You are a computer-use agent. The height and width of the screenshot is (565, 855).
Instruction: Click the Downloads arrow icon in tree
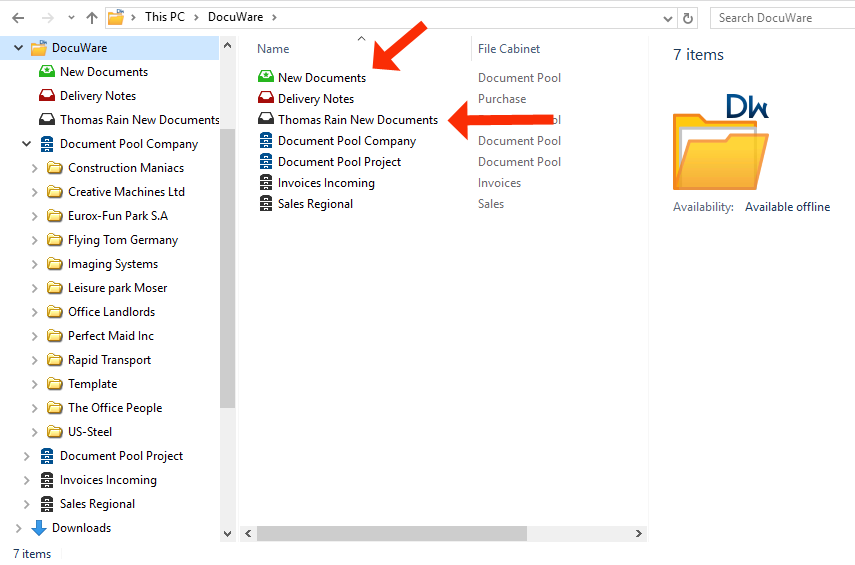pyautogui.click(x=39, y=528)
